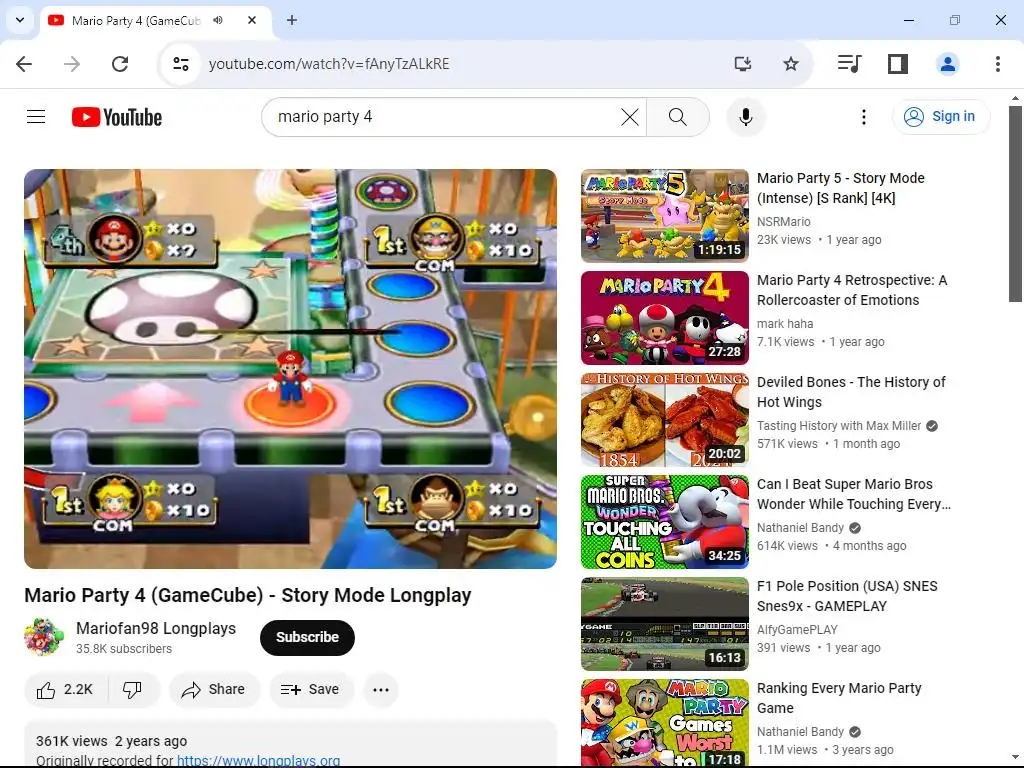The height and width of the screenshot is (768, 1024).
Task: Open F1 Pole Position SNES thumbnail
Action: [665, 624]
